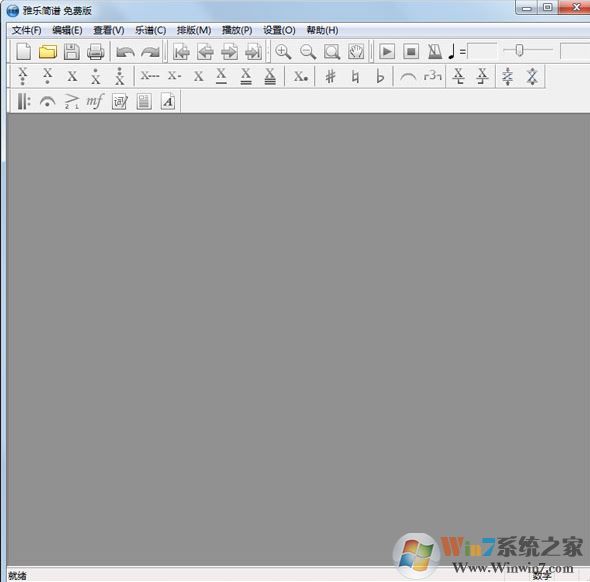Apply the natural accidental
Image resolution: width=590 pixels, height=582 pixels.
(x=355, y=76)
